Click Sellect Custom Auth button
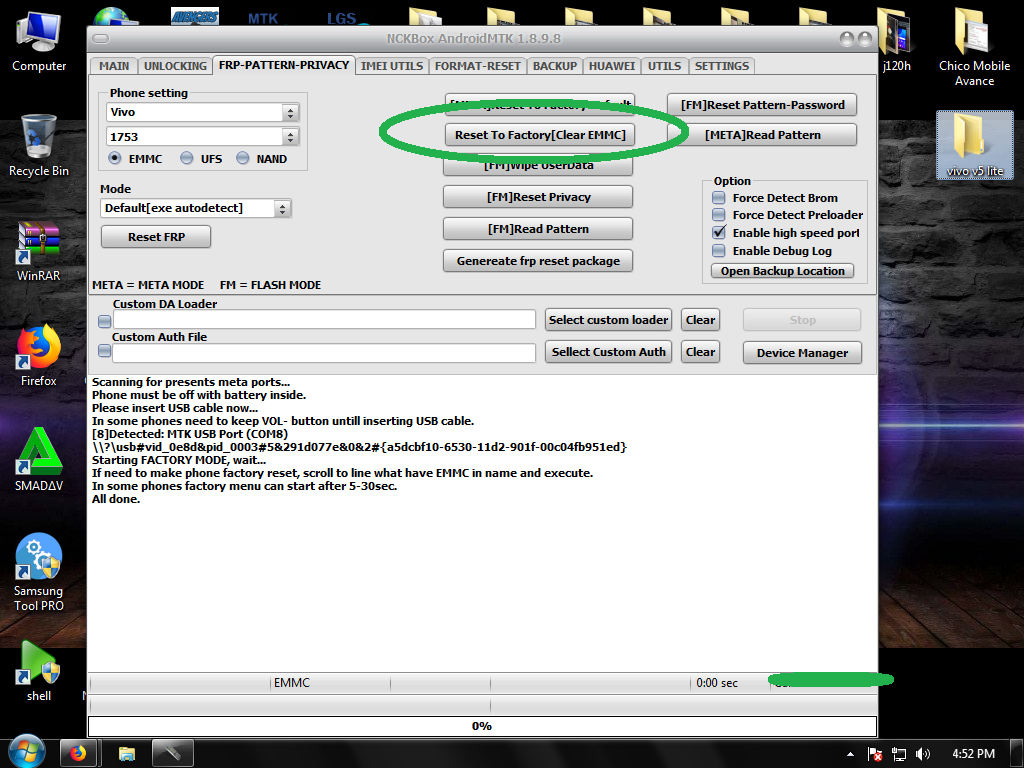The image size is (1024, 768). pos(608,352)
